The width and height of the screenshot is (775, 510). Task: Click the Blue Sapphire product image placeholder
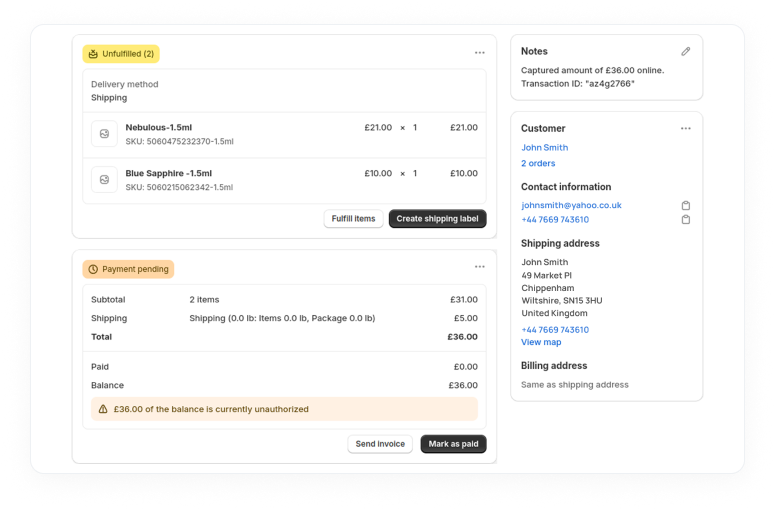pos(104,179)
